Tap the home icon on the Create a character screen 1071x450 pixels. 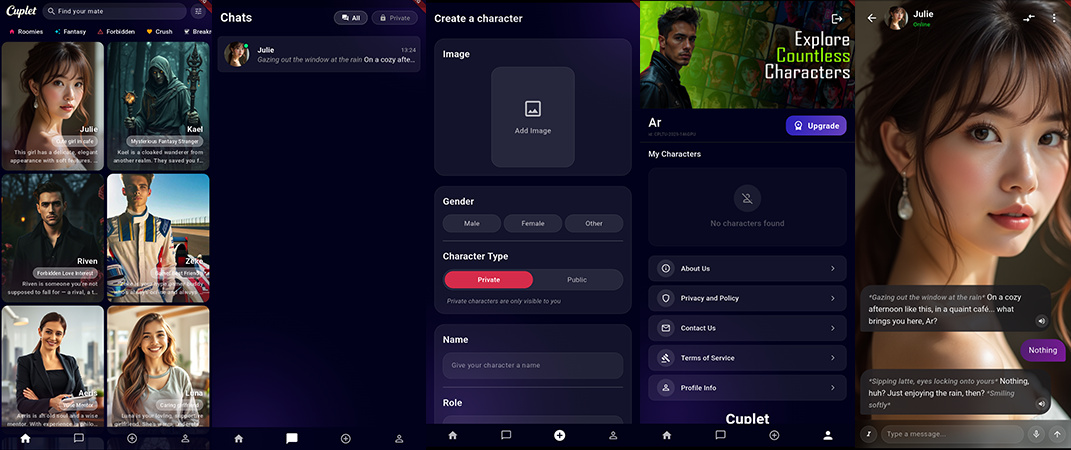coord(452,435)
